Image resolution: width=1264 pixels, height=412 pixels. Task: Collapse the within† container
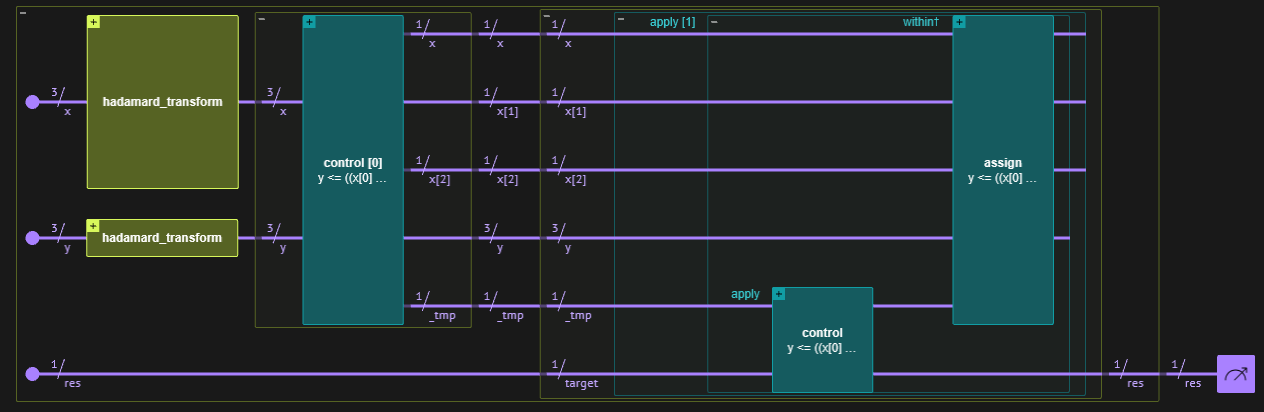point(714,21)
